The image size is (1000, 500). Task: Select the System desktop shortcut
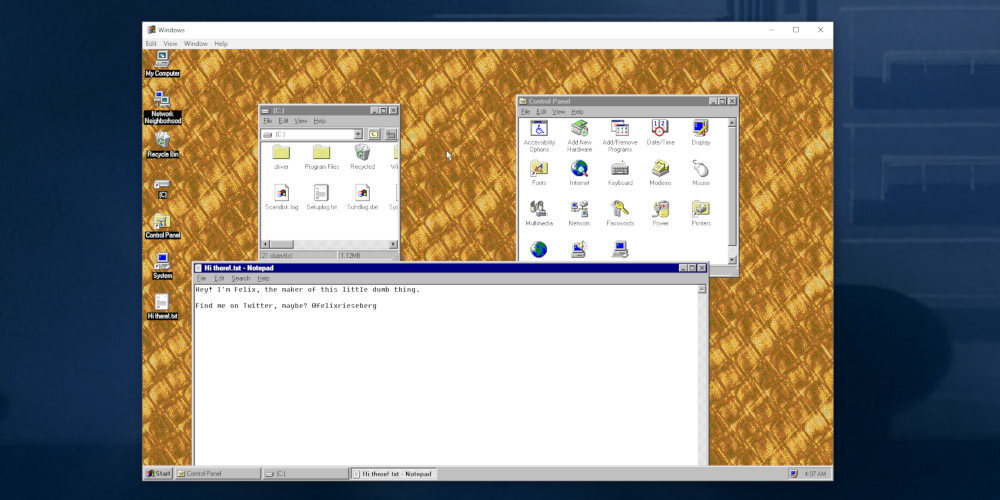(x=163, y=266)
